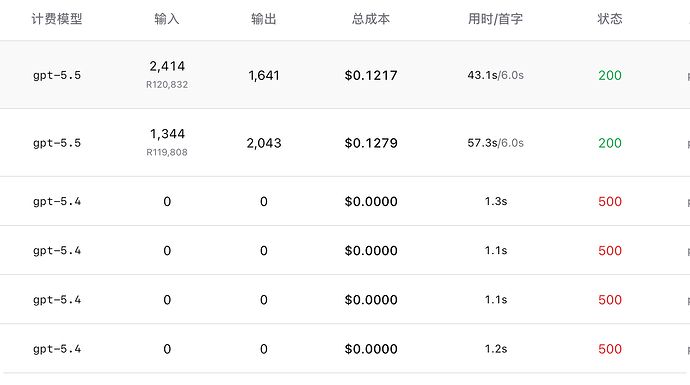This screenshot has height=385, width=690.
Task: Click the cached value R120,832
Action: (x=167, y=84)
